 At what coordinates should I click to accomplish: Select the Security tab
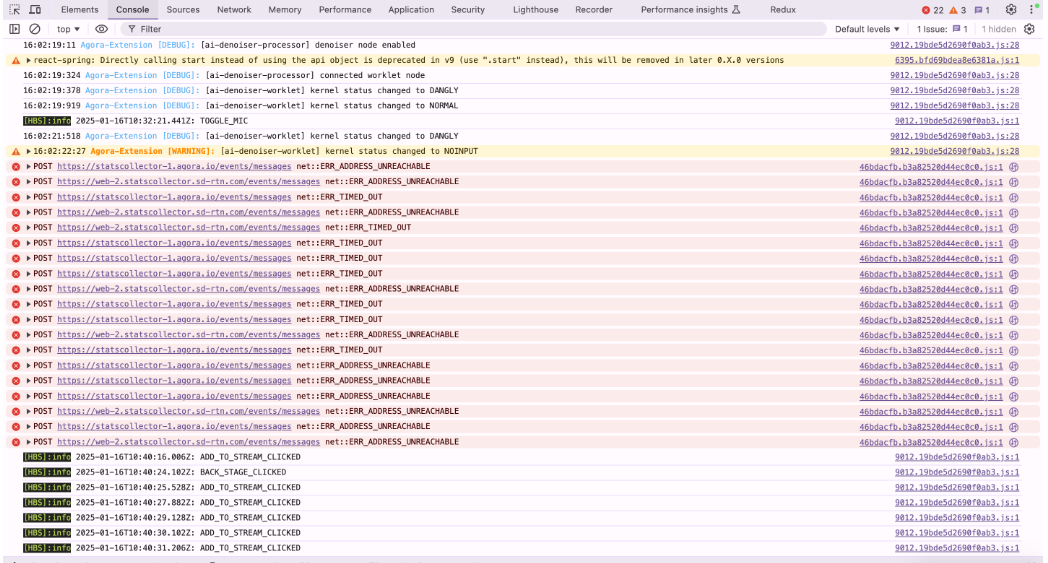(x=468, y=9)
